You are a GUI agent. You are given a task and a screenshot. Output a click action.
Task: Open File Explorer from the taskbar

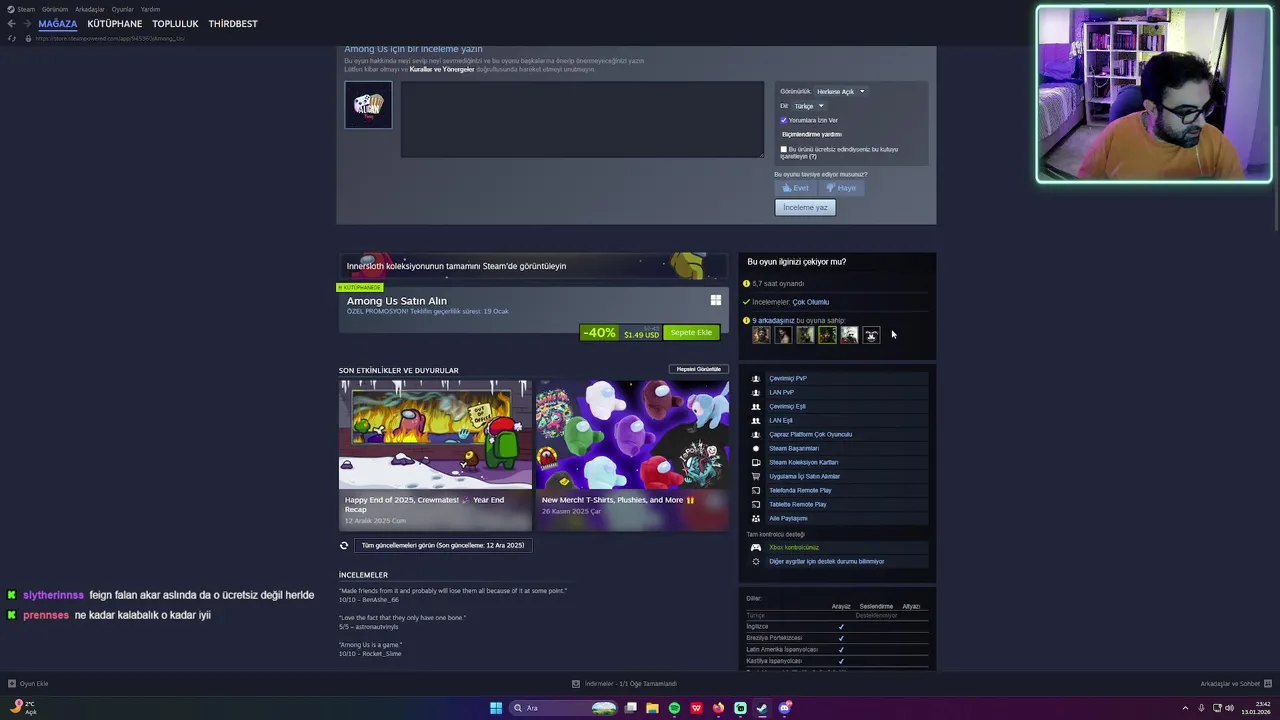[652, 708]
